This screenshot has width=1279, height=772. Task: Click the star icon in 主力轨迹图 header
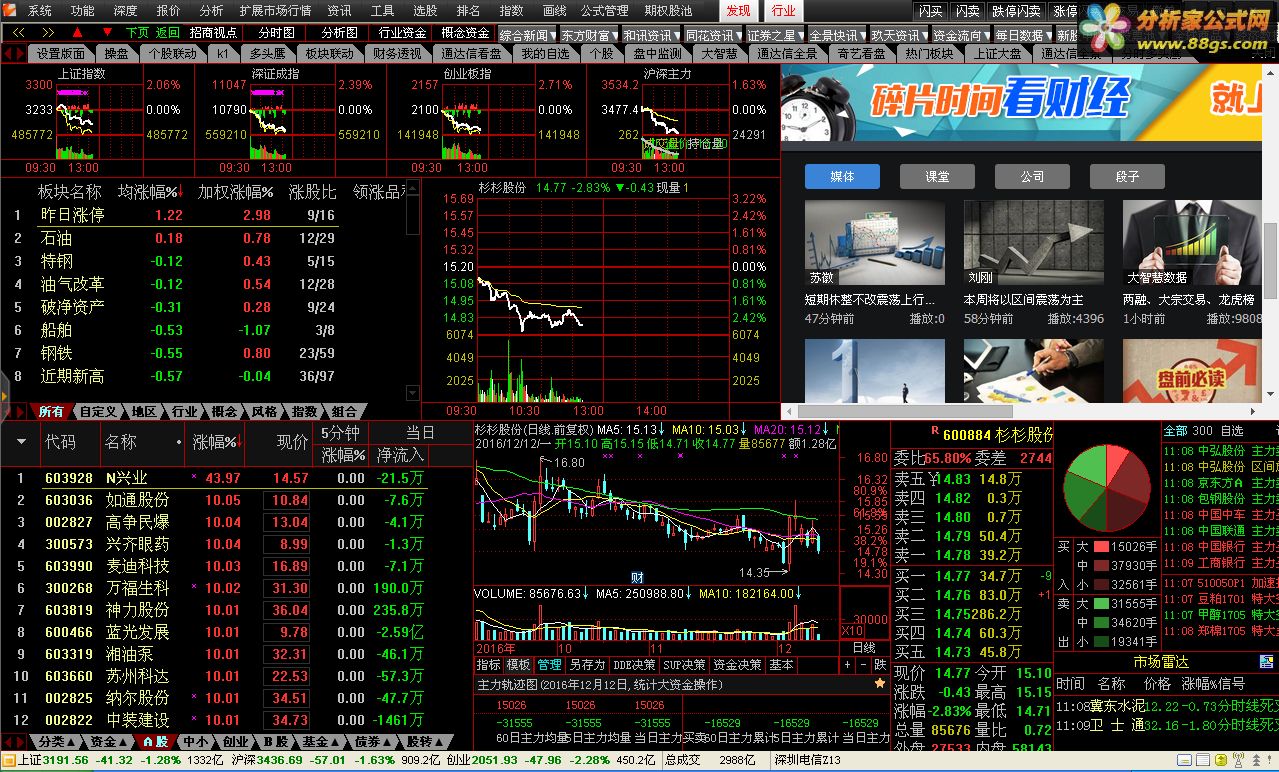pyautogui.click(x=880, y=684)
